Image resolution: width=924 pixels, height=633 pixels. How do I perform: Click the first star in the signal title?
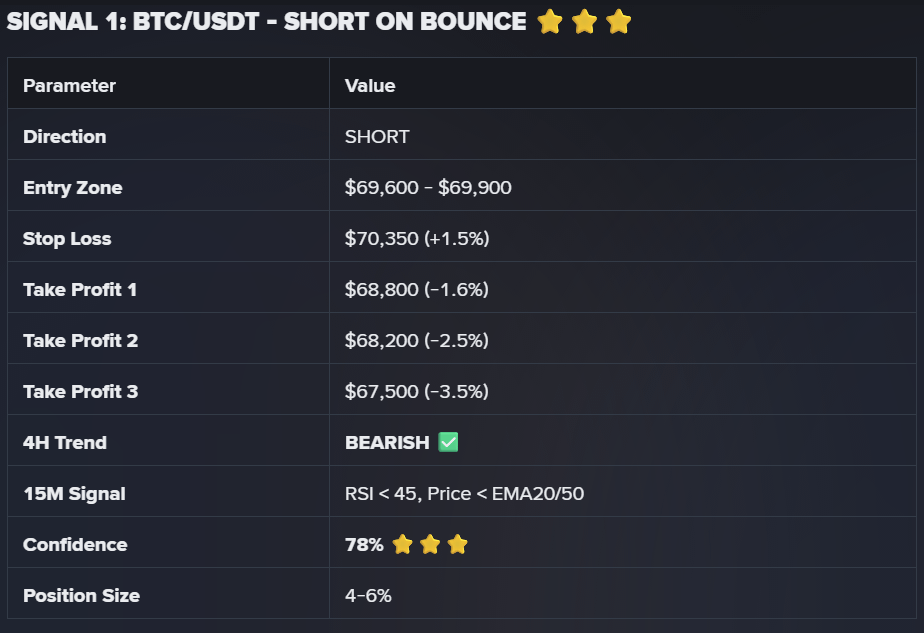[550, 22]
